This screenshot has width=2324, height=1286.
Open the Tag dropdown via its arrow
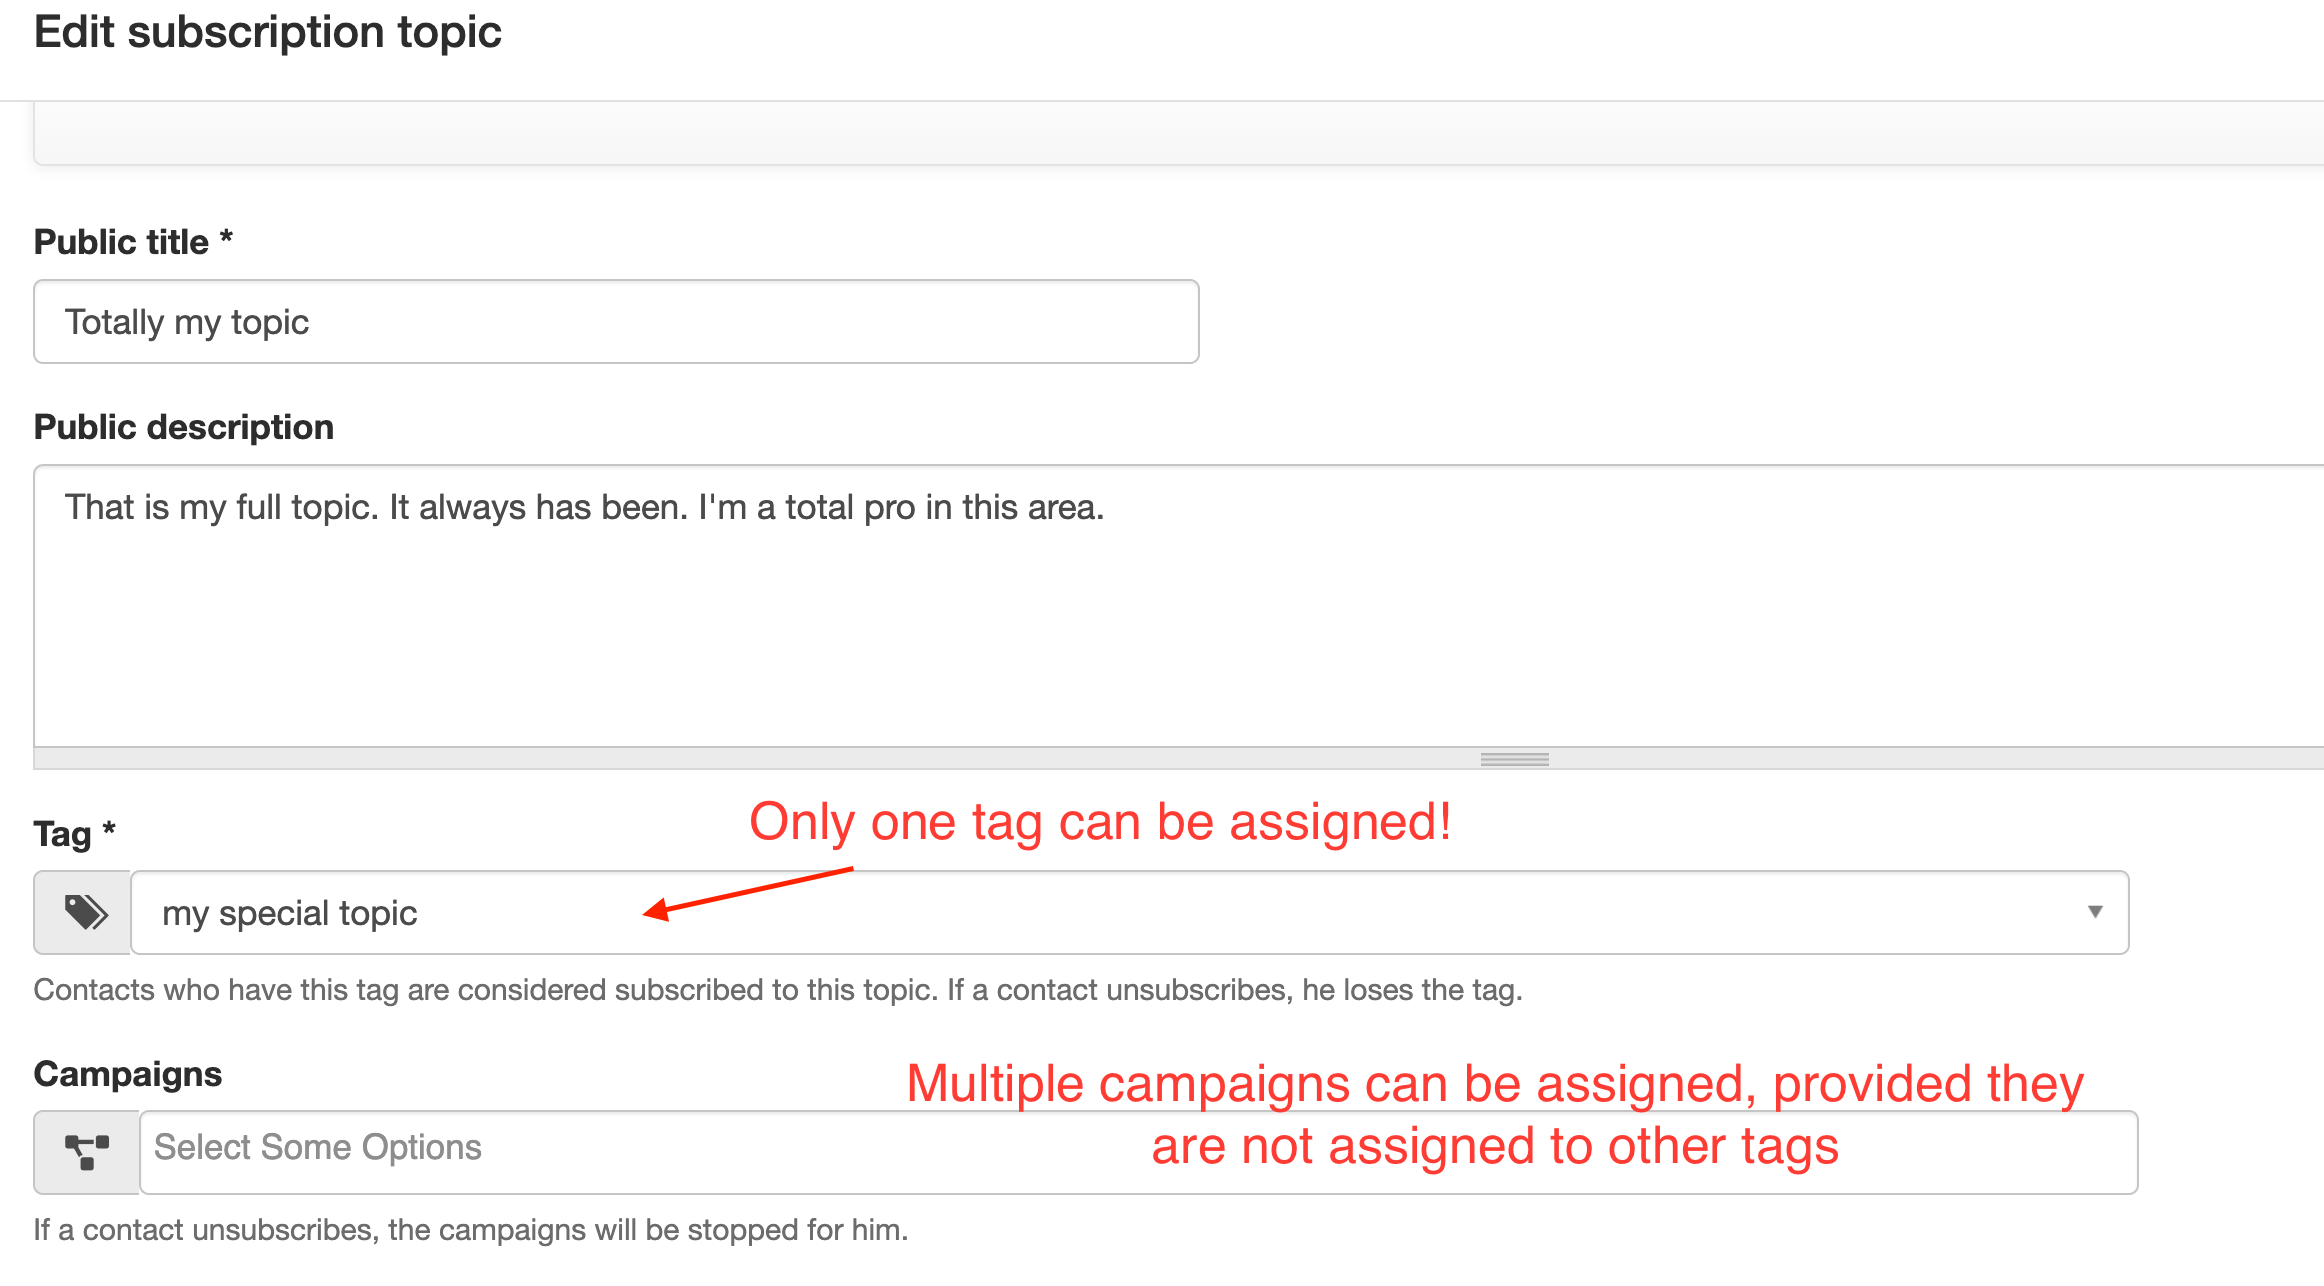click(x=2094, y=912)
